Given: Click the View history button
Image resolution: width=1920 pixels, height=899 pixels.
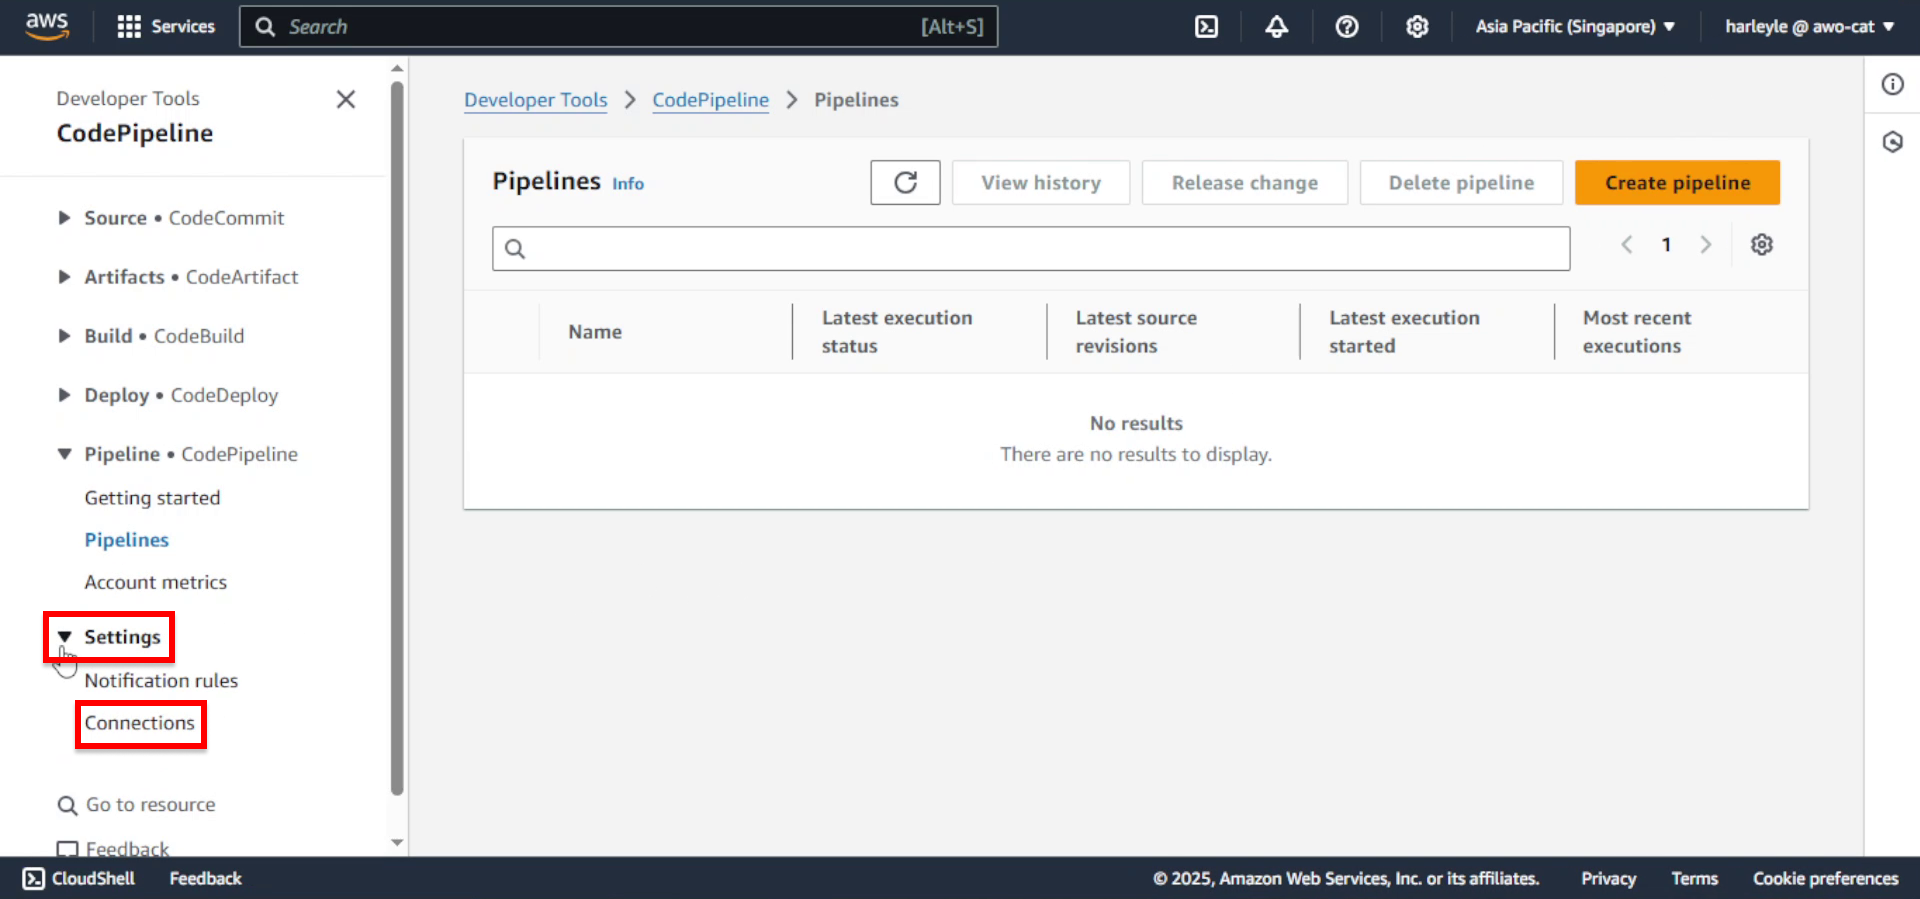Looking at the screenshot, I should click(1041, 183).
